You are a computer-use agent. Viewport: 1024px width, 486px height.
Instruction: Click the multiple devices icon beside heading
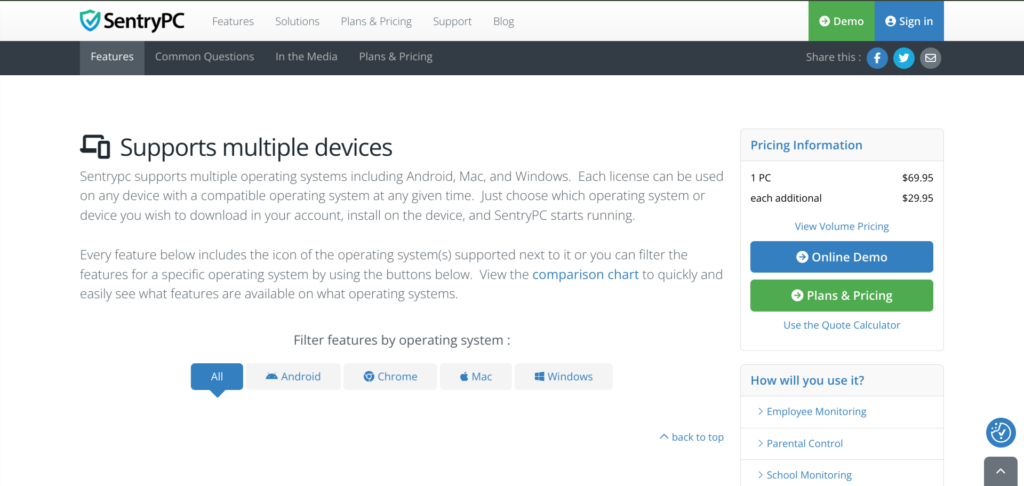point(95,147)
